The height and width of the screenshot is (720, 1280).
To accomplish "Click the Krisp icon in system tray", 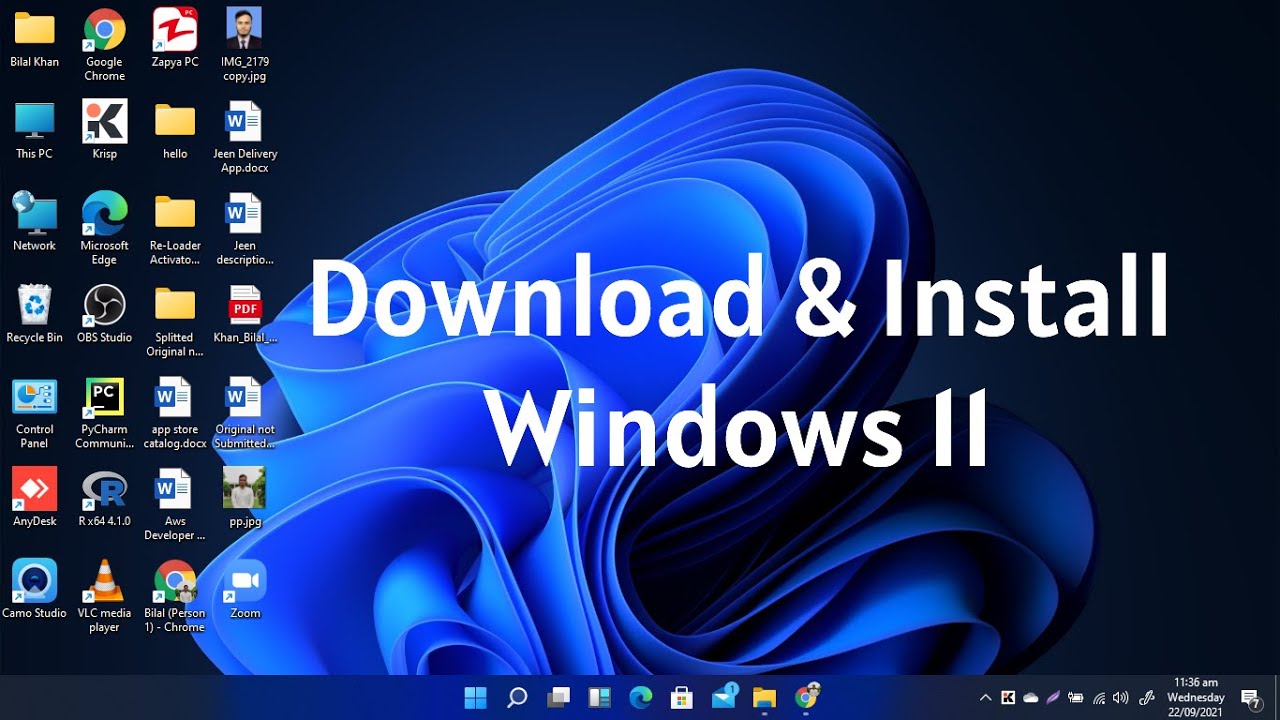I will pos(1008,698).
